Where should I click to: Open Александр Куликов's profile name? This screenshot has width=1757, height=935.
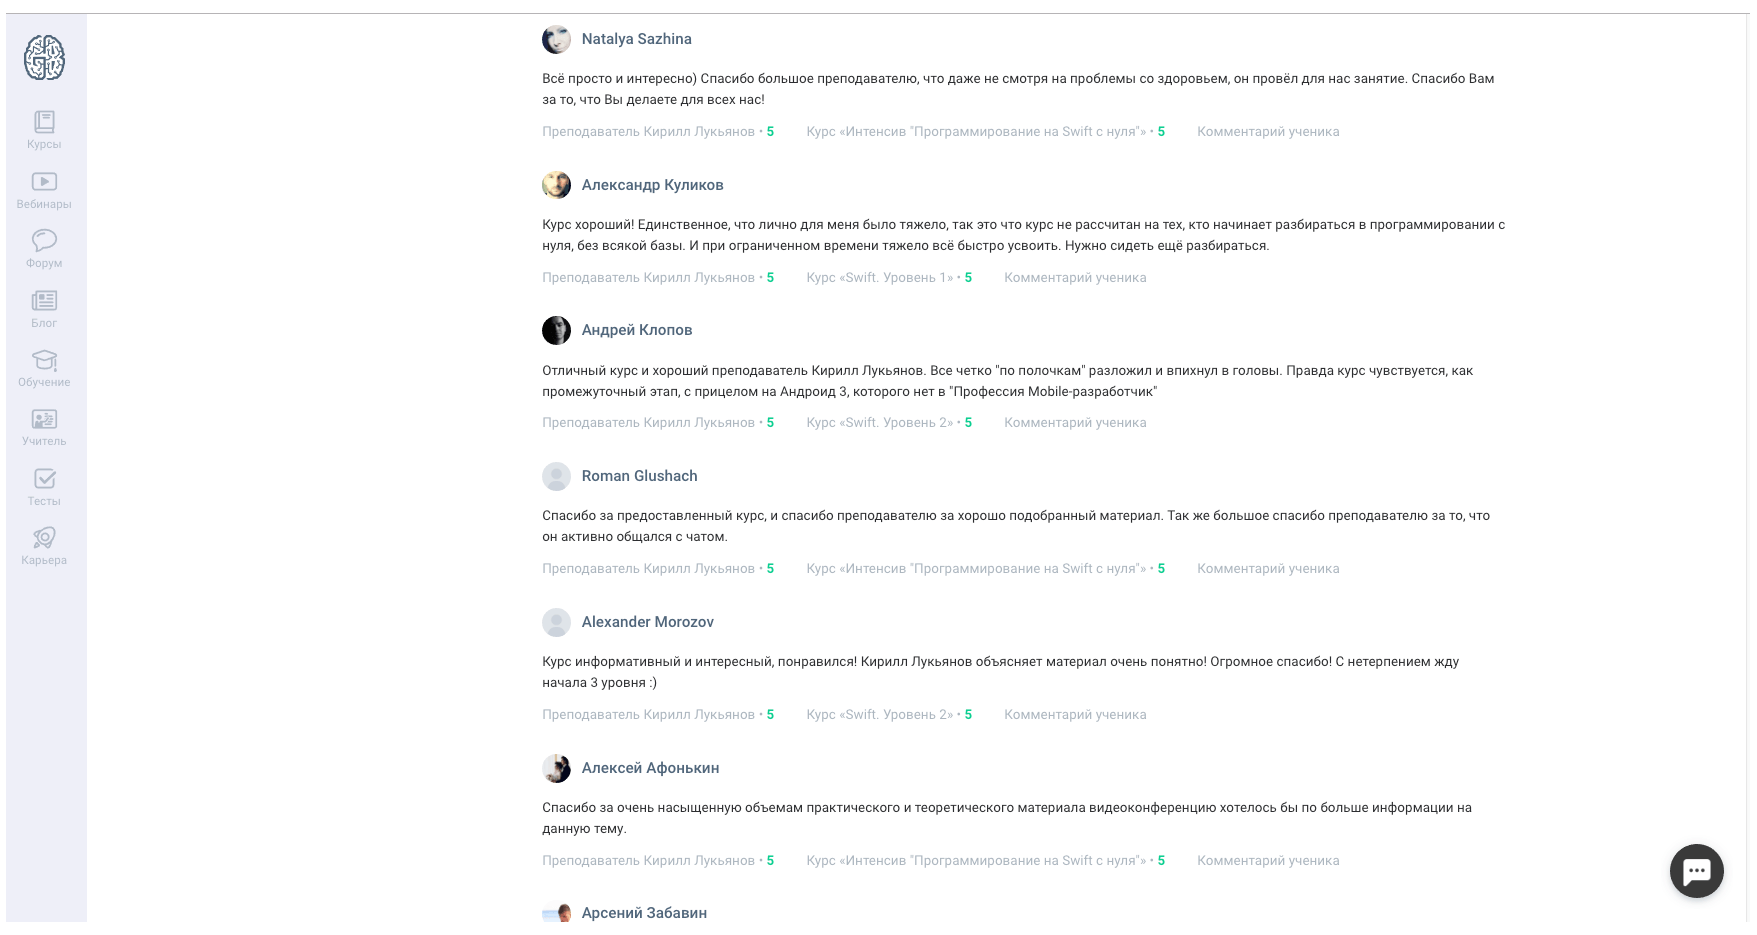[652, 185]
